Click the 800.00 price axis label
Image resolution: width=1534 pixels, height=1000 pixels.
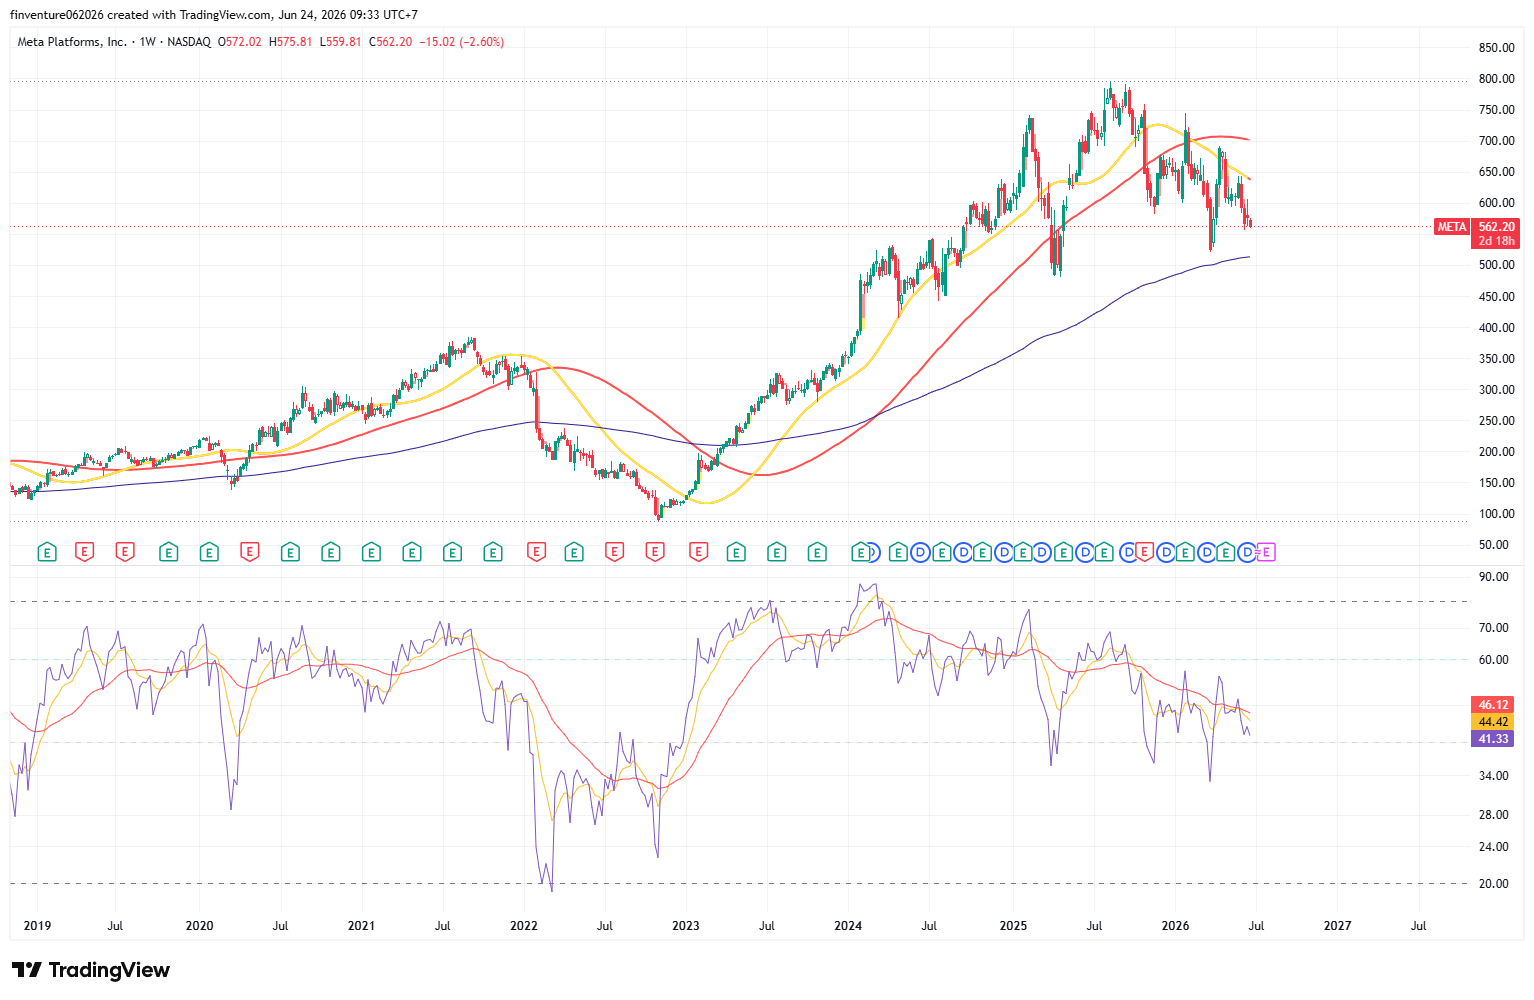(1496, 79)
